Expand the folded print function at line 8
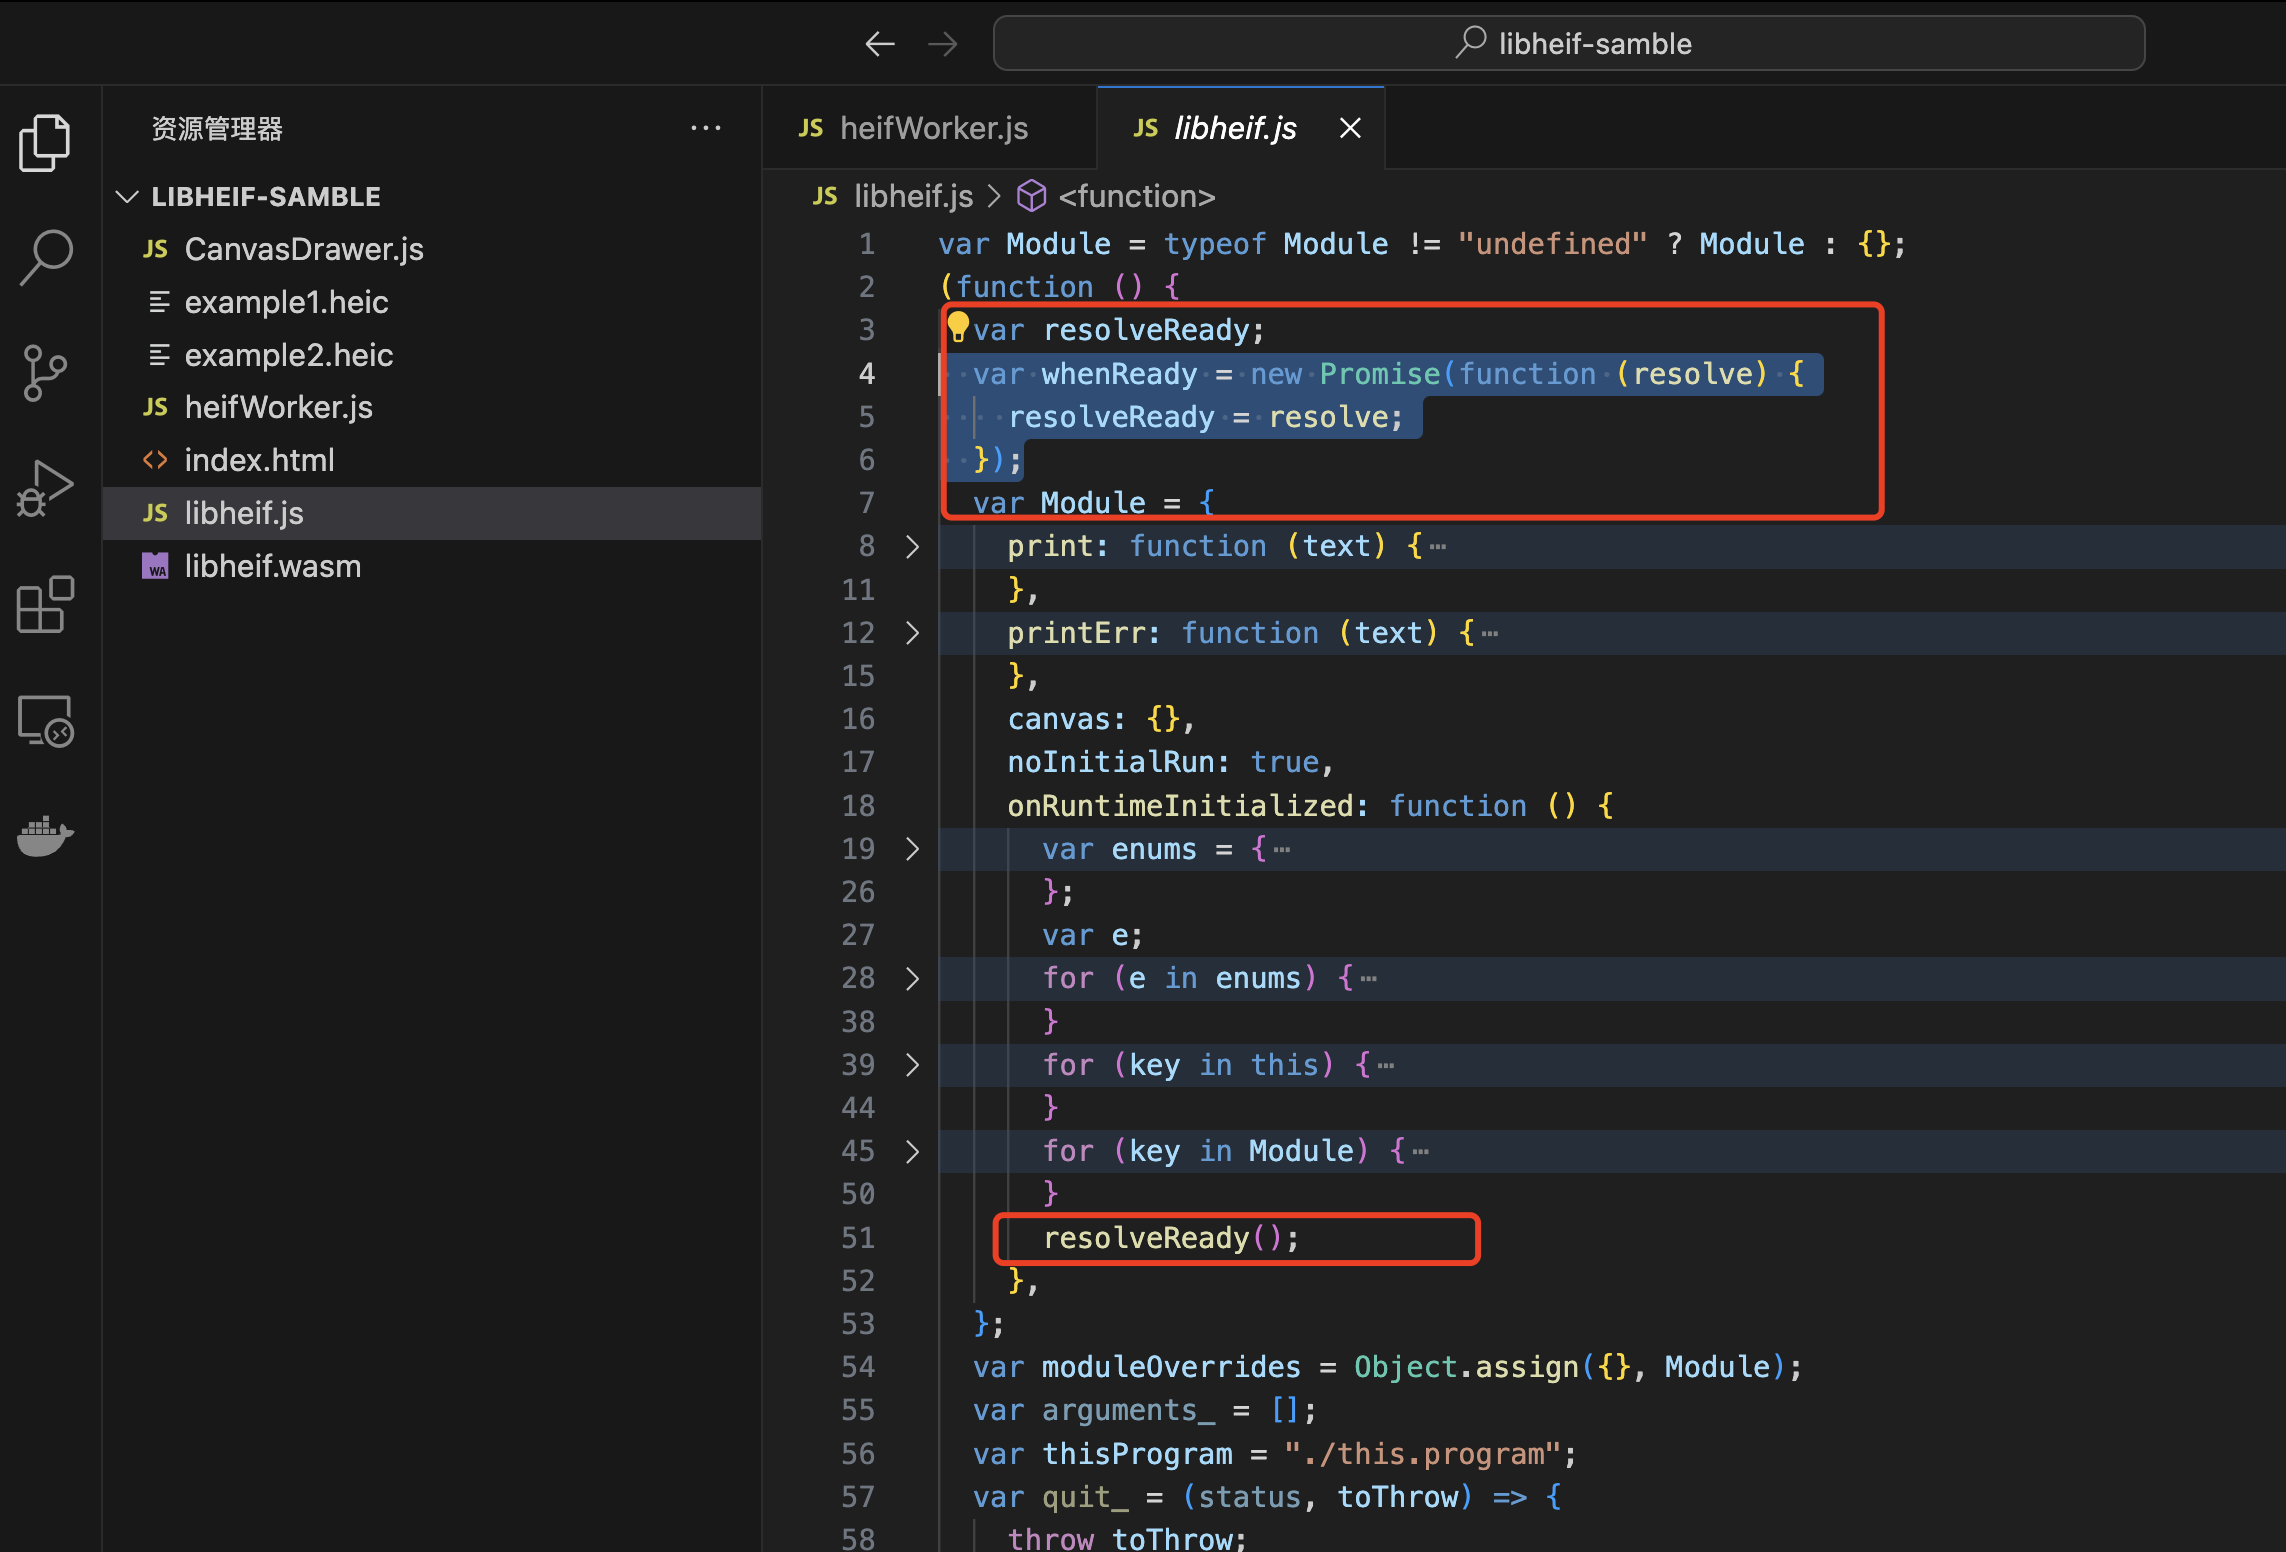Viewport: 2286px width, 1552px height. pyautogui.click(x=912, y=546)
